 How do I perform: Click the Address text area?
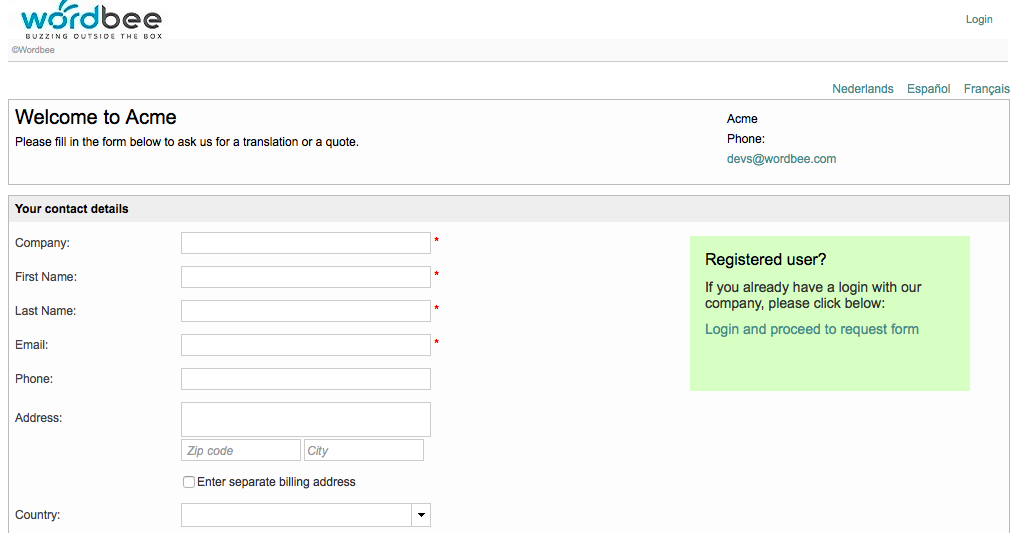[305, 419]
